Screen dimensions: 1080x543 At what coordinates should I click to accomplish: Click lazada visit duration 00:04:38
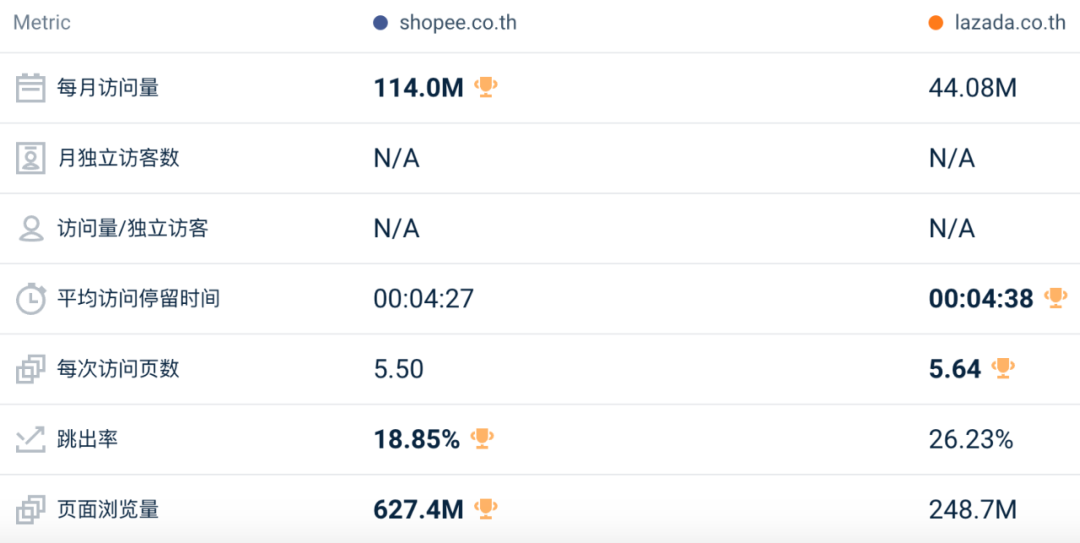click(x=982, y=299)
